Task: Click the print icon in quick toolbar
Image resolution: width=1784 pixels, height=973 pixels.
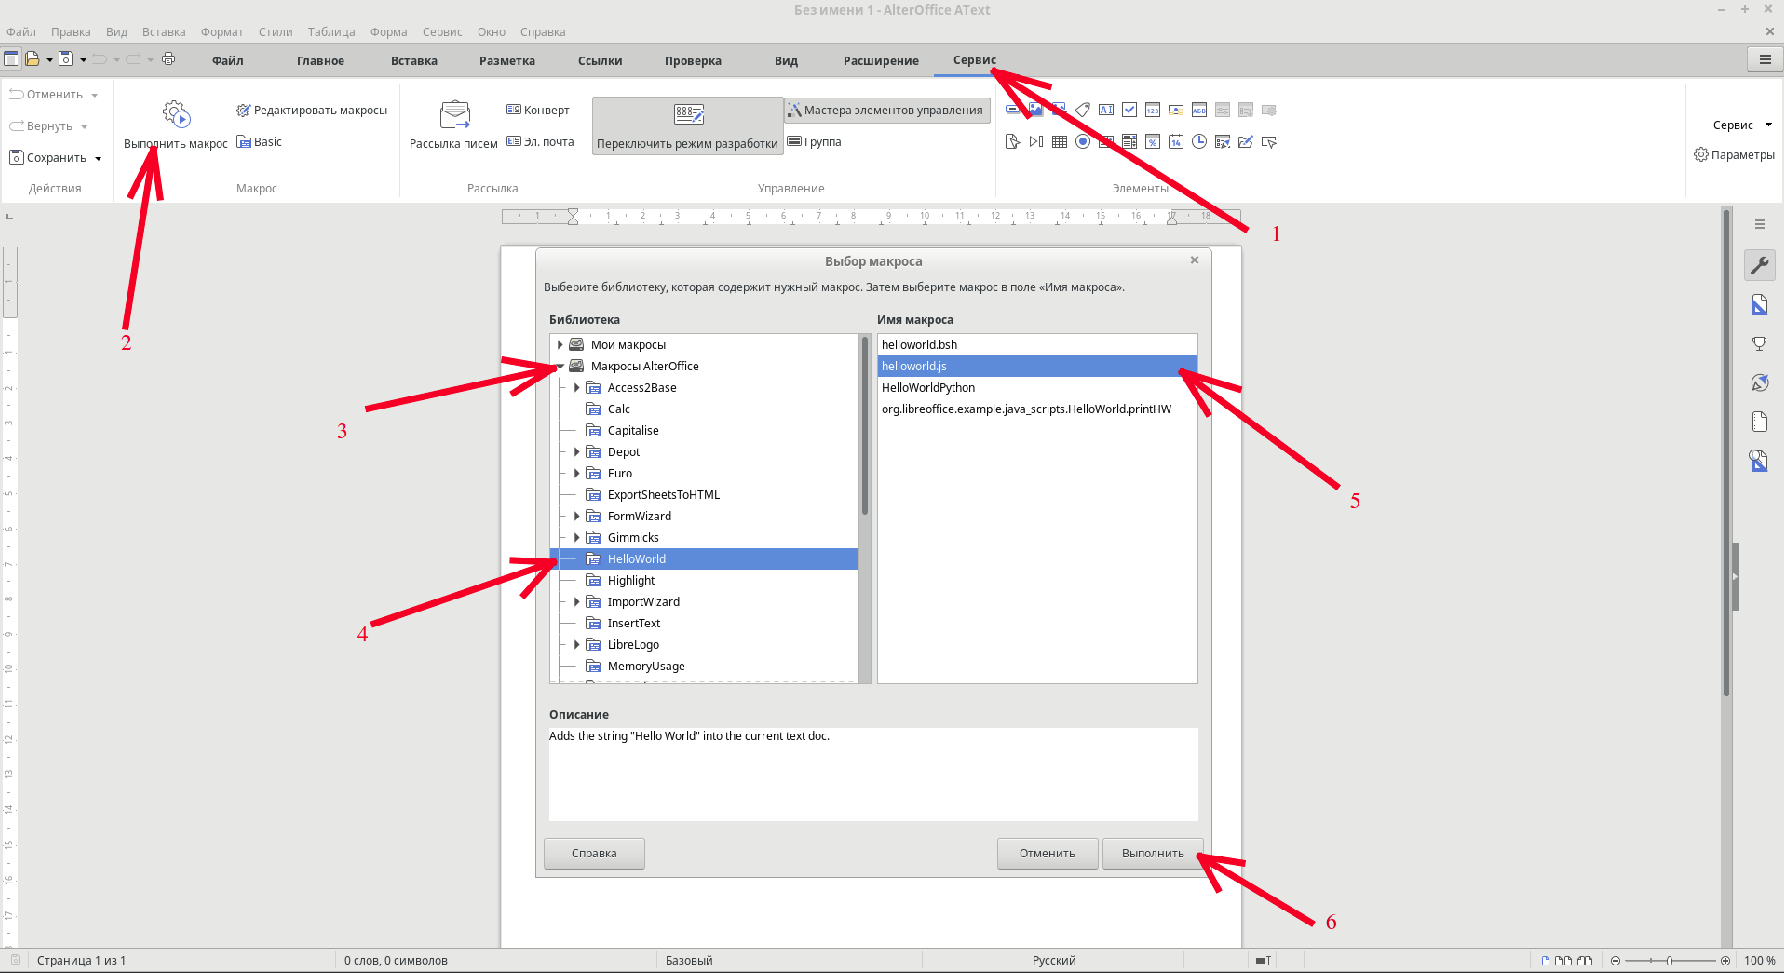Action: (x=168, y=59)
